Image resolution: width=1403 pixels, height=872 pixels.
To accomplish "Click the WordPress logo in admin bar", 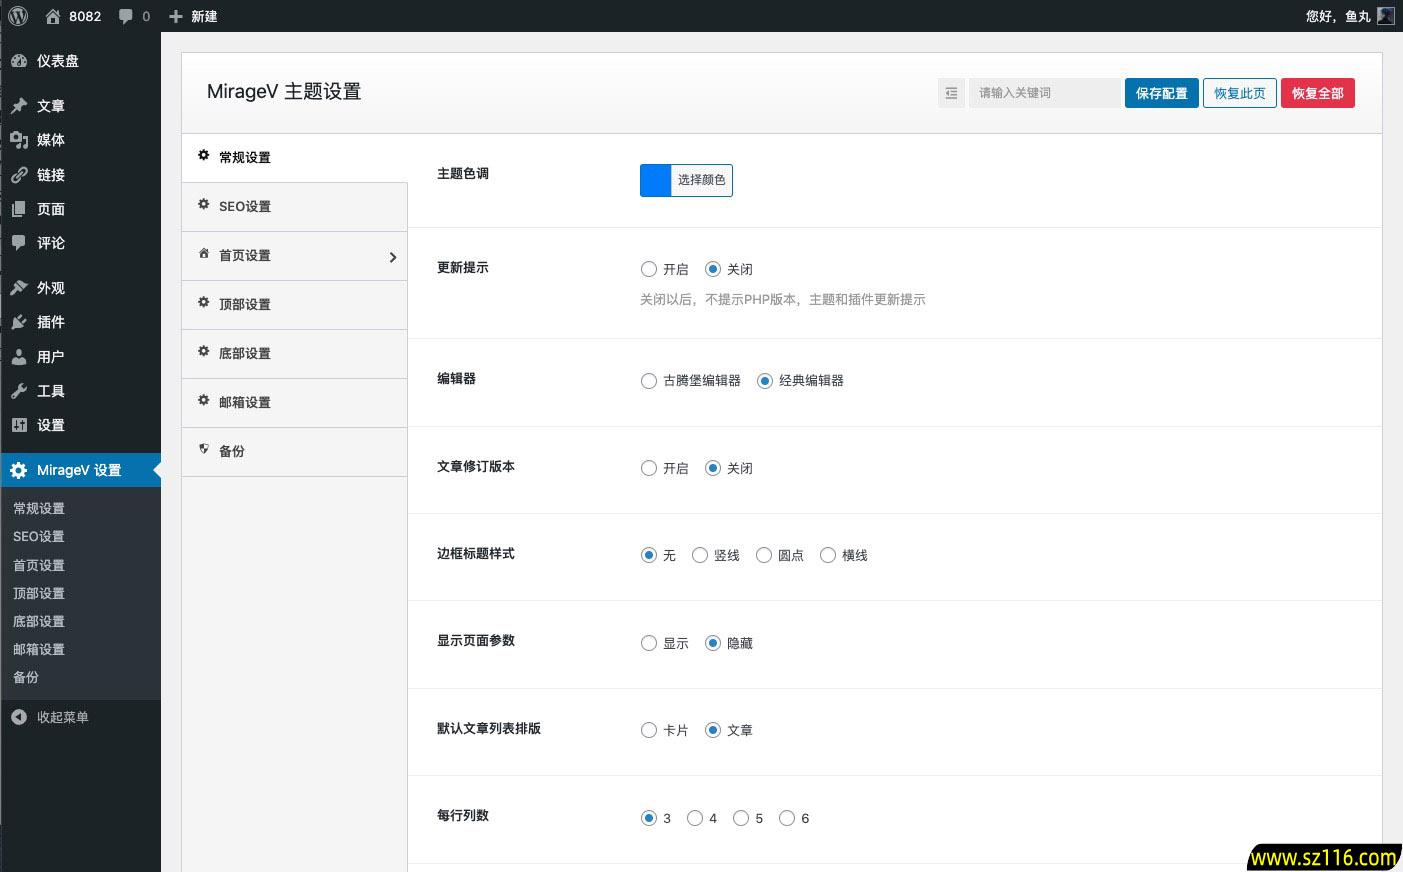I will pos(18,16).
